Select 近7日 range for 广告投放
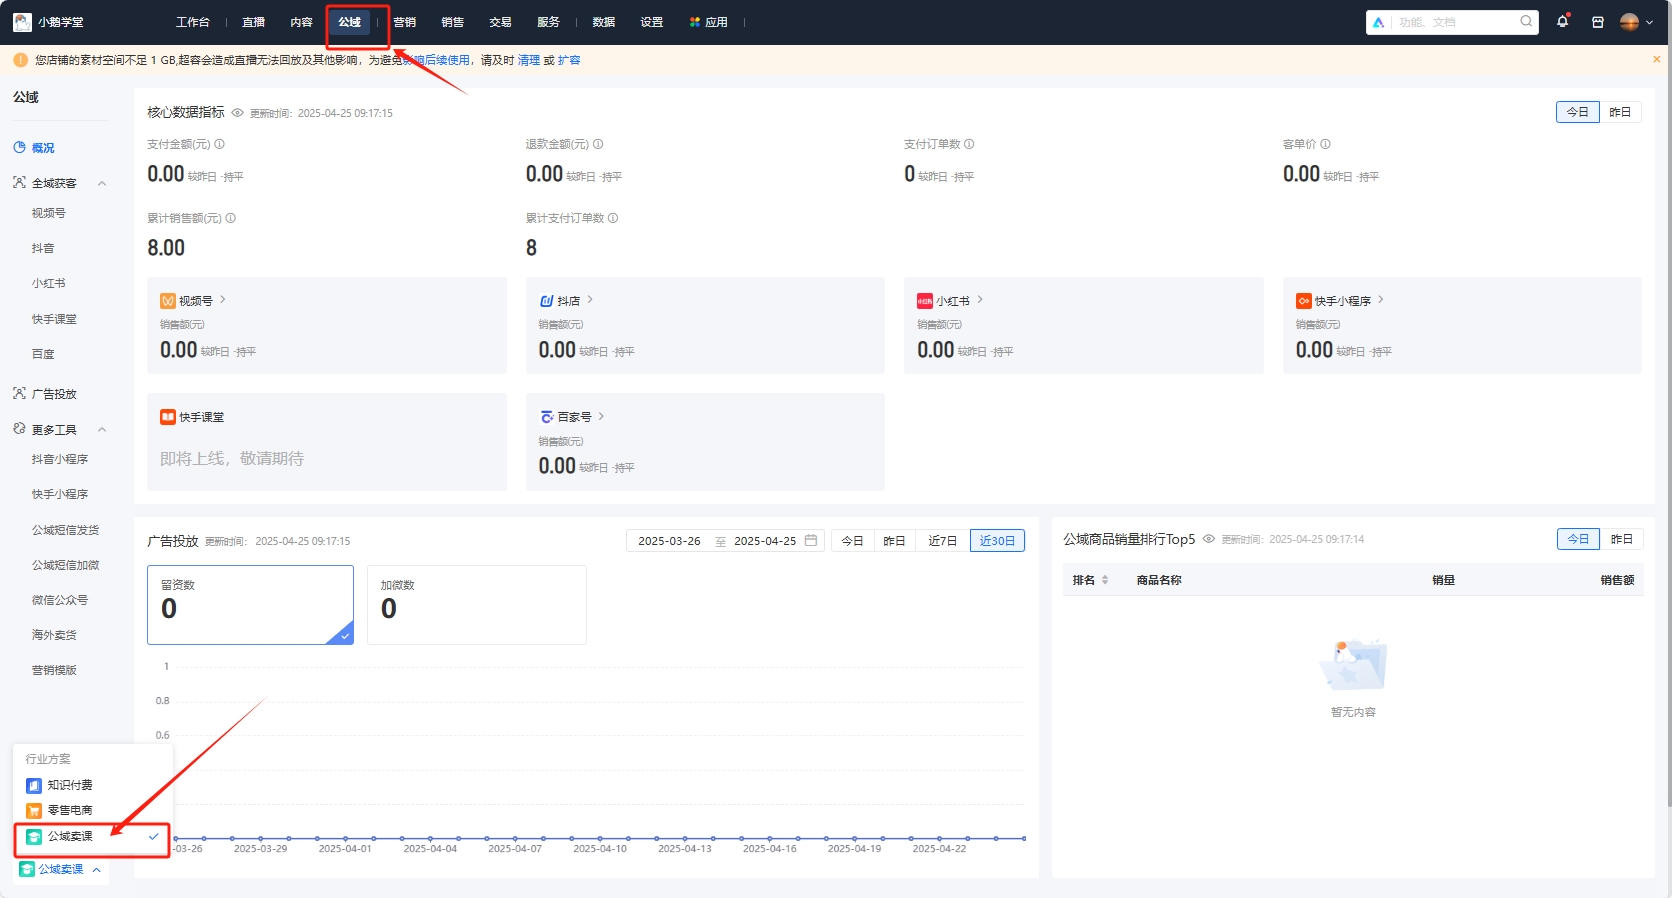The image size is (1672, 898). coord(942,541)
